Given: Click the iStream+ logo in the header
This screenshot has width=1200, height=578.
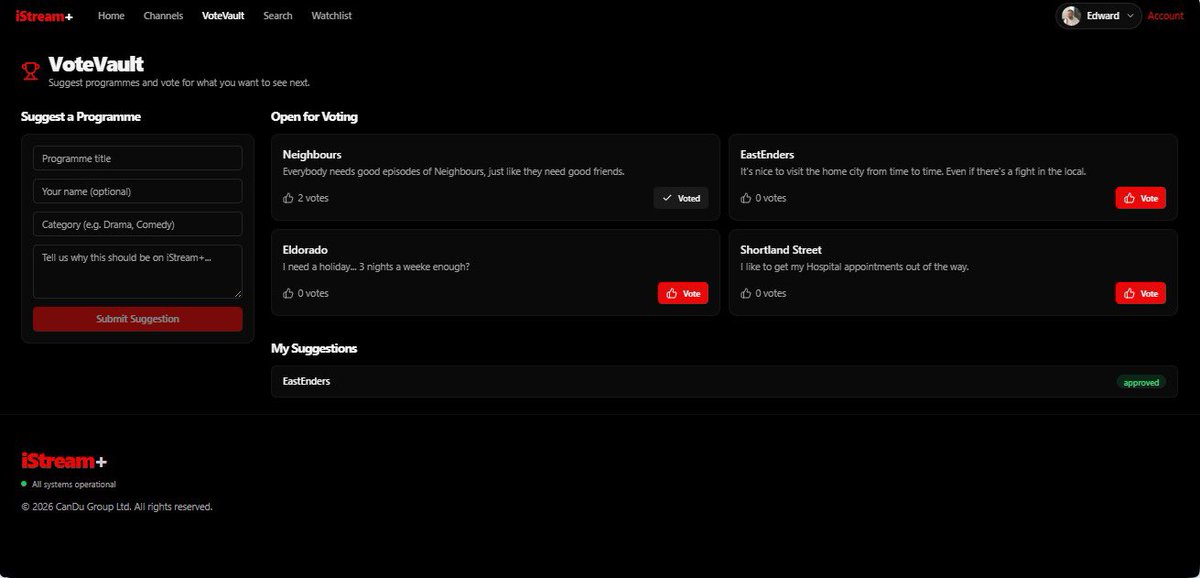Looking at the screenshot, I should (x=44, y=16).
